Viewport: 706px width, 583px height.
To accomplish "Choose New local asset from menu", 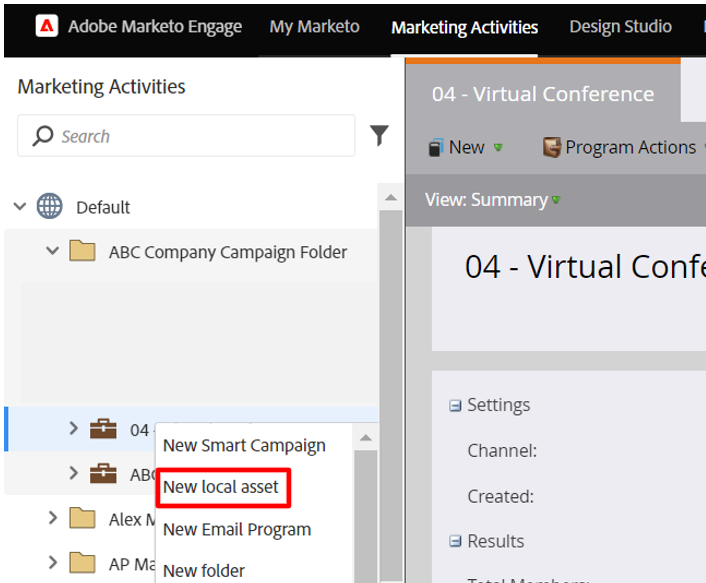I will (221, 487).
